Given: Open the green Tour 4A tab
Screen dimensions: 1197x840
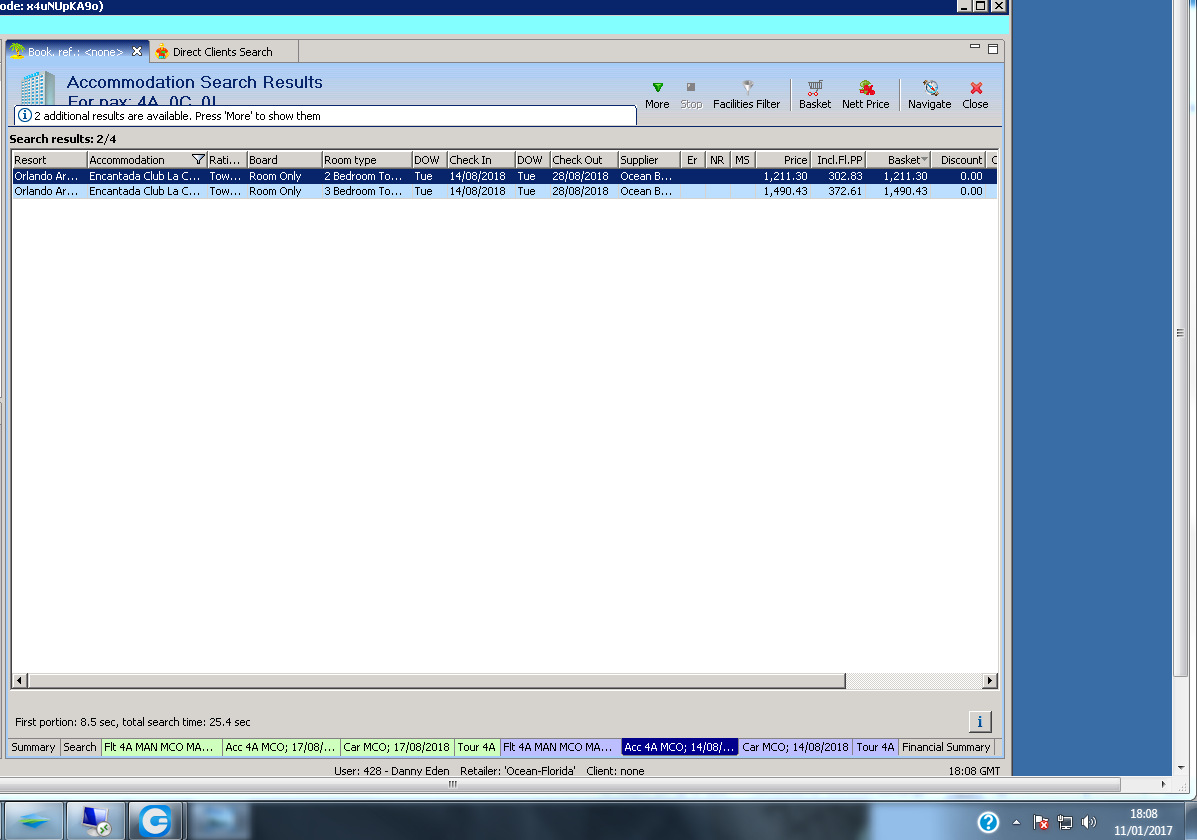Looking at the screenshot, I should (476, 747).
